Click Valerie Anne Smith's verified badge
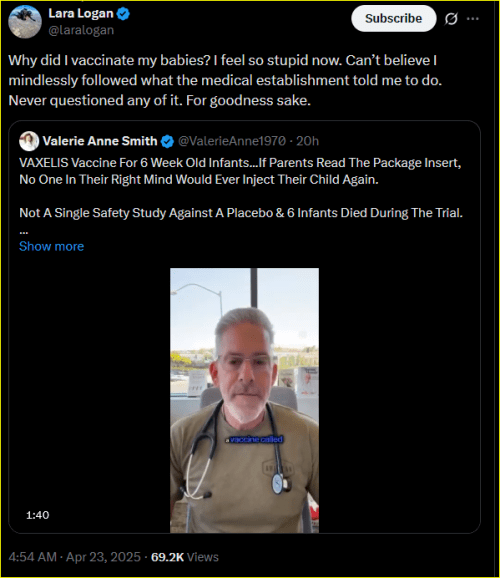Screen dimensions: 500x578 pyautogui.click(x=167, y=141)
